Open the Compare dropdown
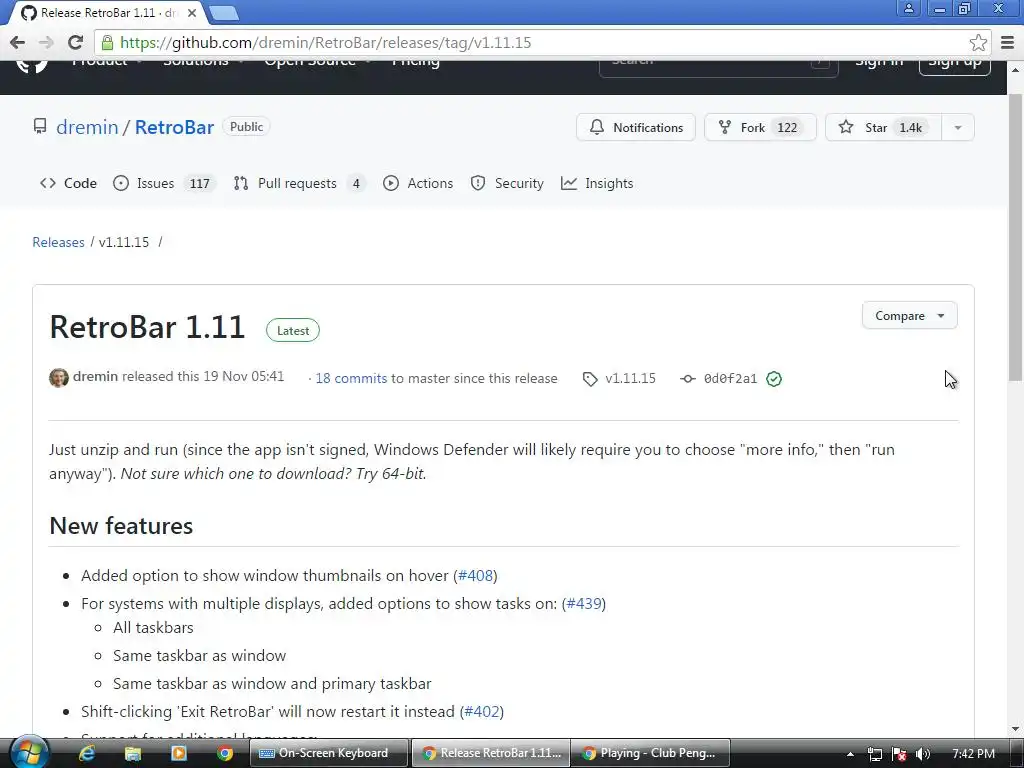 [x=909, y=315]
